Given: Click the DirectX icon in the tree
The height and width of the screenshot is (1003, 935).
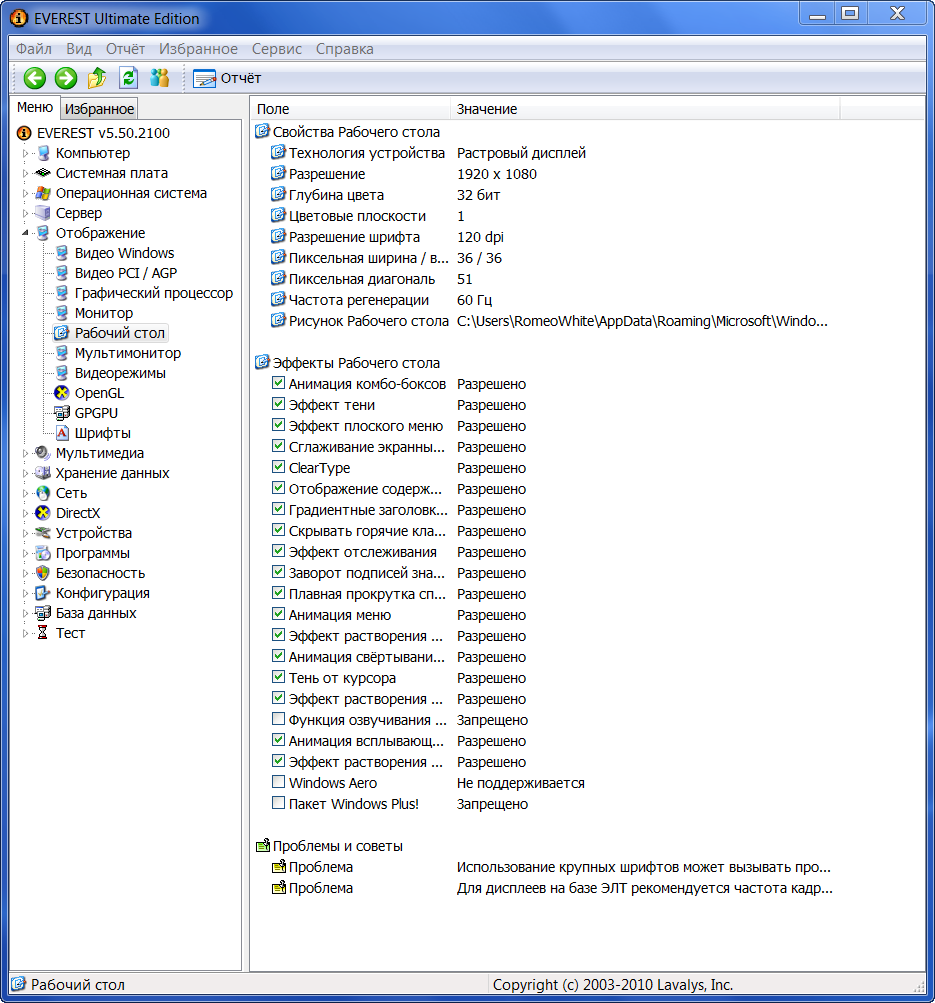Looking at the screenshot, I should 43,513.
